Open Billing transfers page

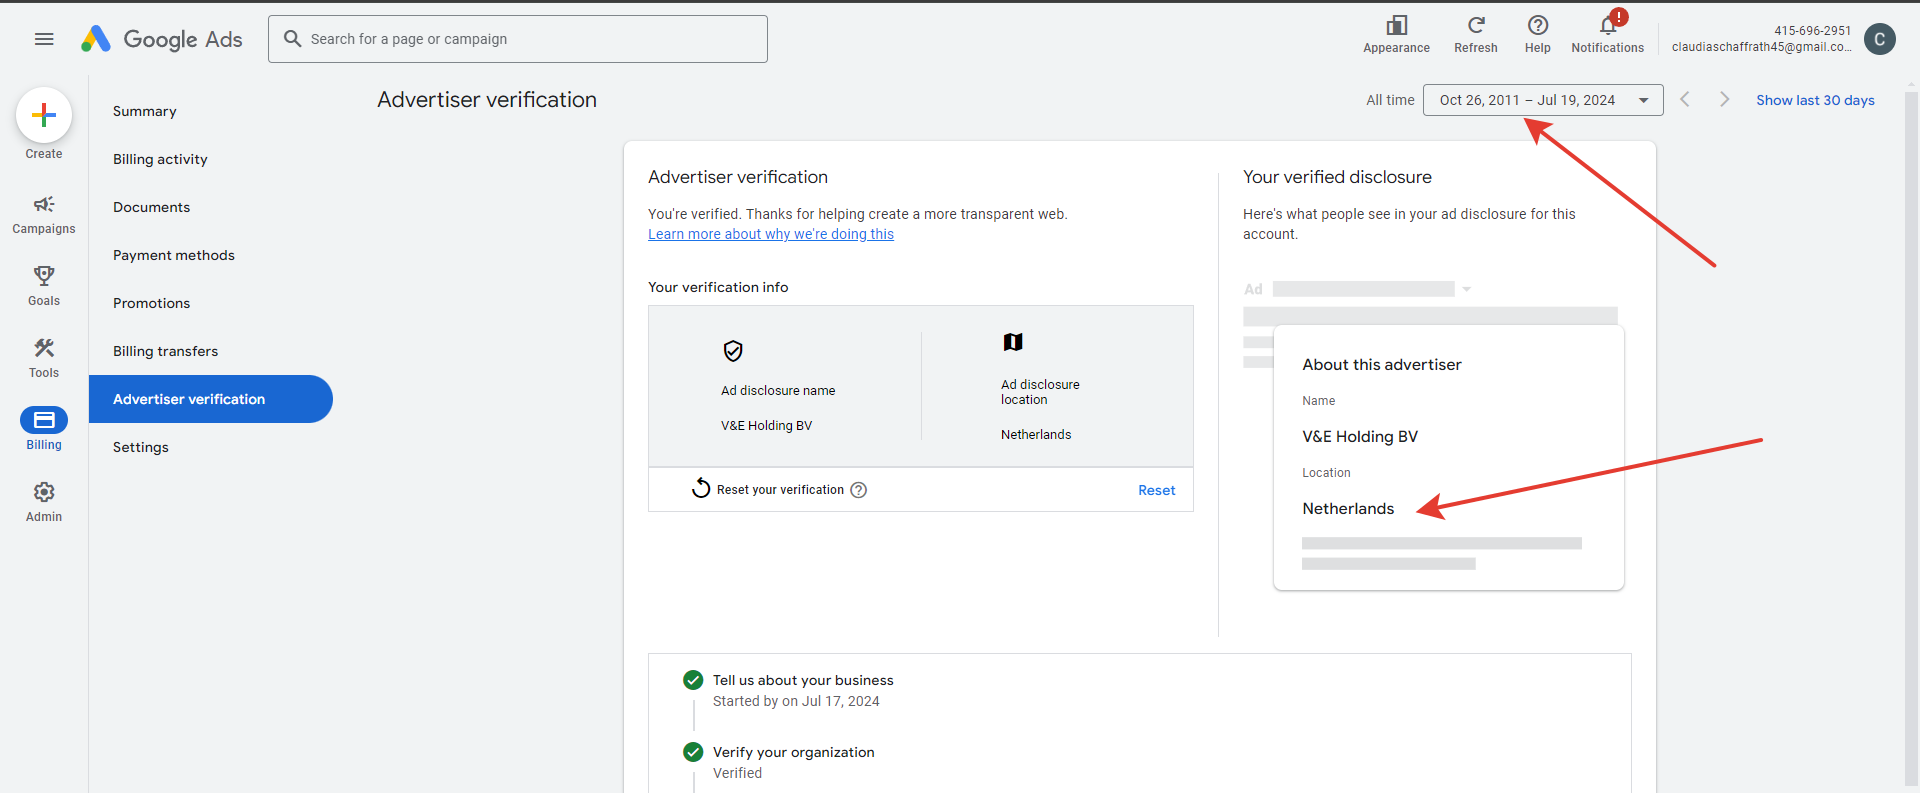(165, 351)
